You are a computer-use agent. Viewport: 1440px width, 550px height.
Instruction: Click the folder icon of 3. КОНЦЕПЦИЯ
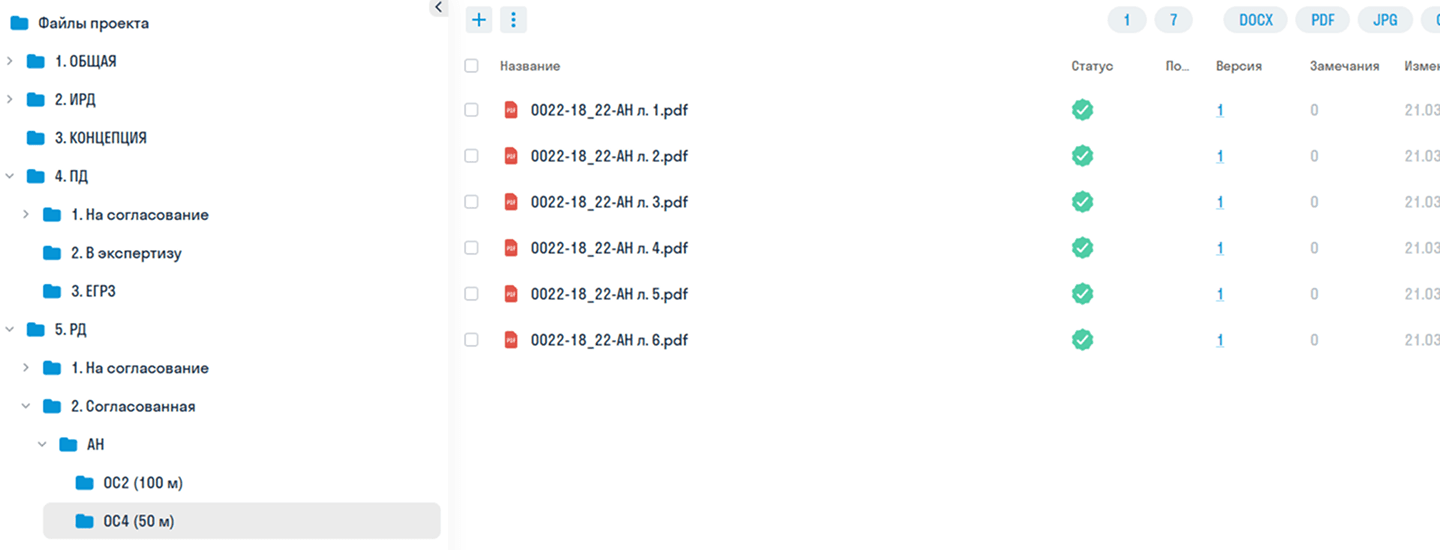(x=36, y=138)
